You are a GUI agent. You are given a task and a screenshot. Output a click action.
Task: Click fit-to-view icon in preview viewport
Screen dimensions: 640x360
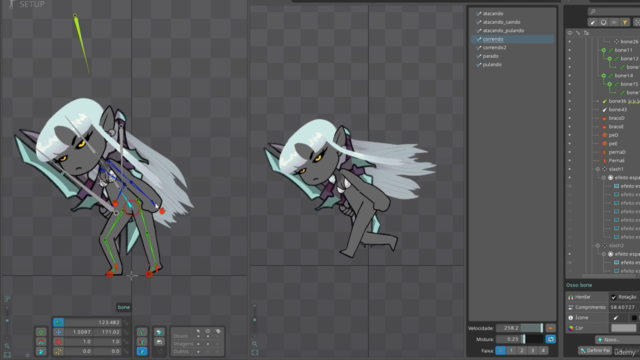click(255, 352)
